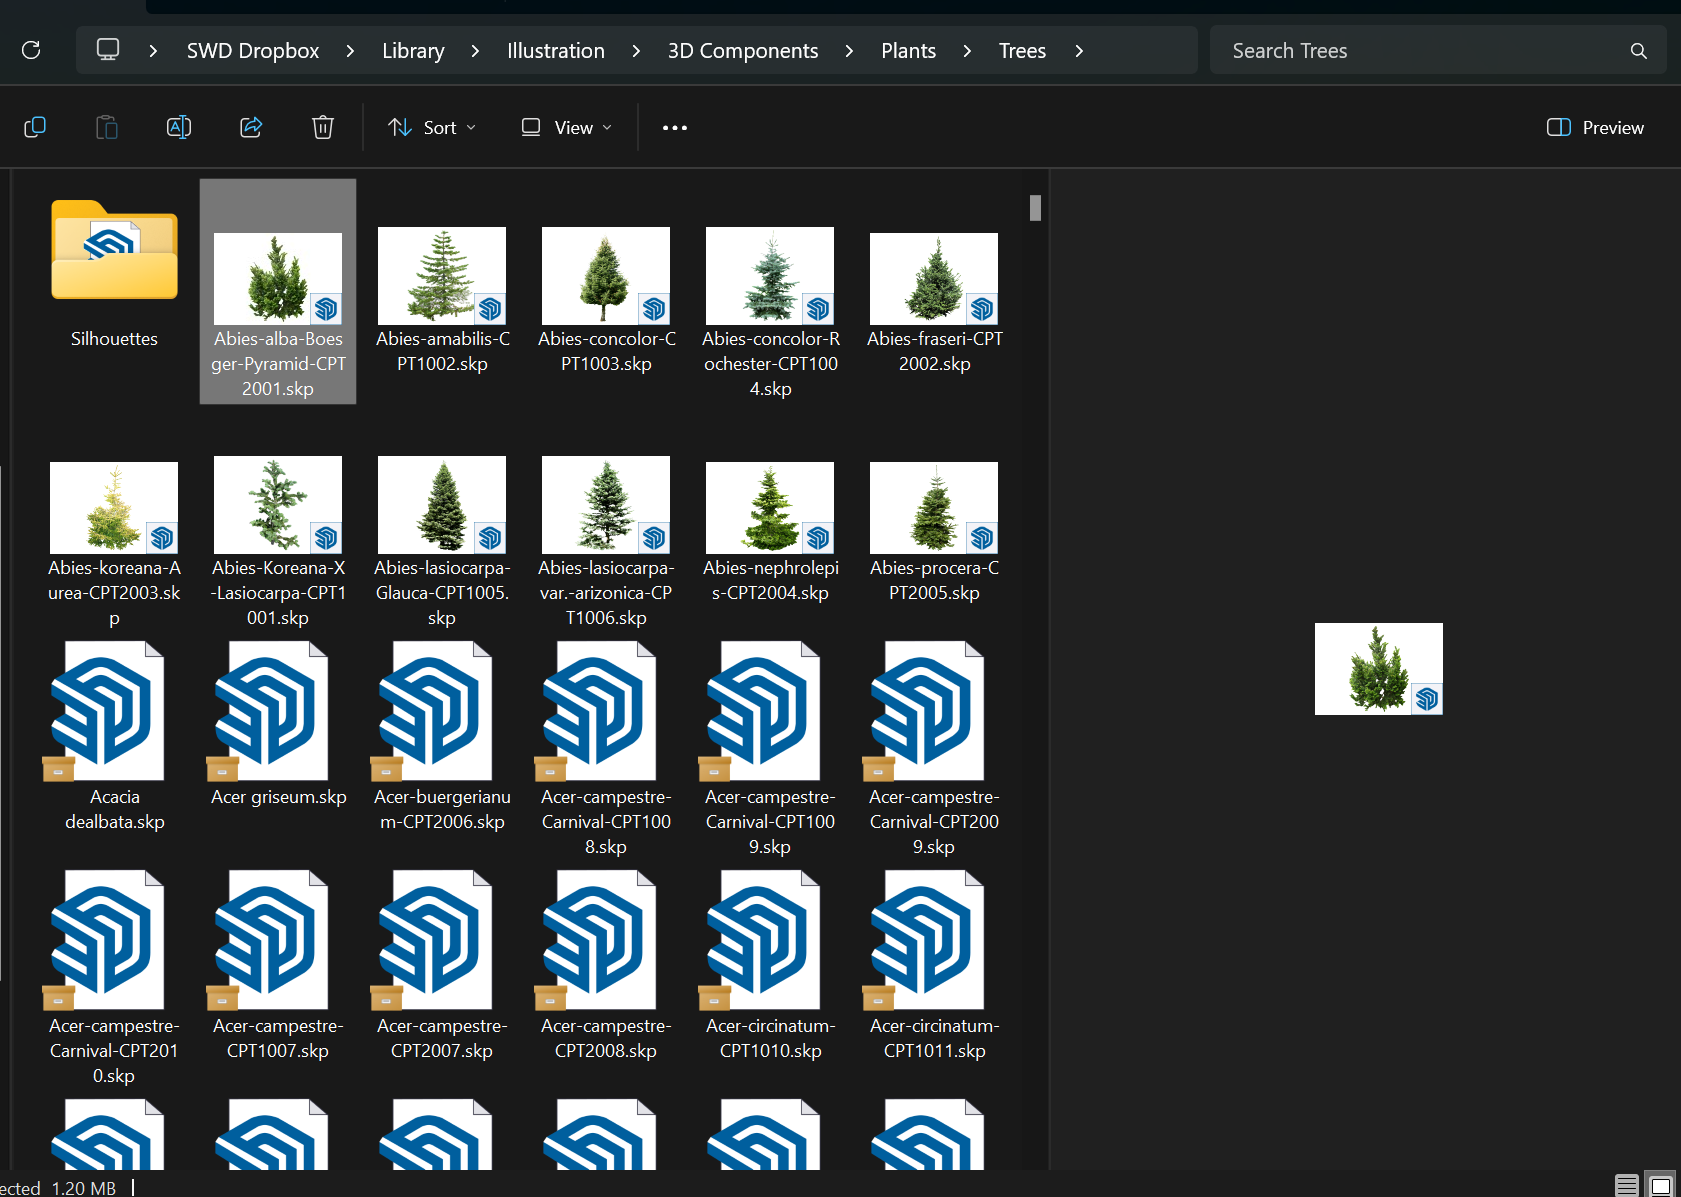Viewport: 1681px width, 1197px height.
Task: Click the Abies-fraseri-CPT2002.skp filename text
Action: [x=934, y=351]
